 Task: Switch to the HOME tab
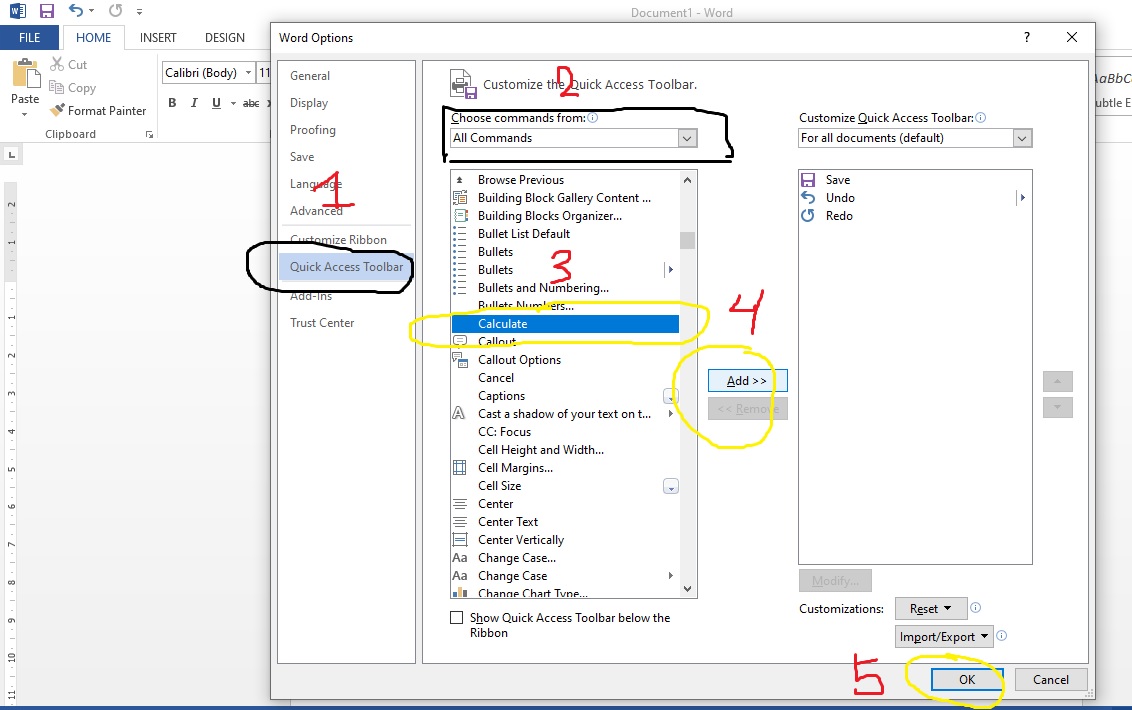click(94, 38)
